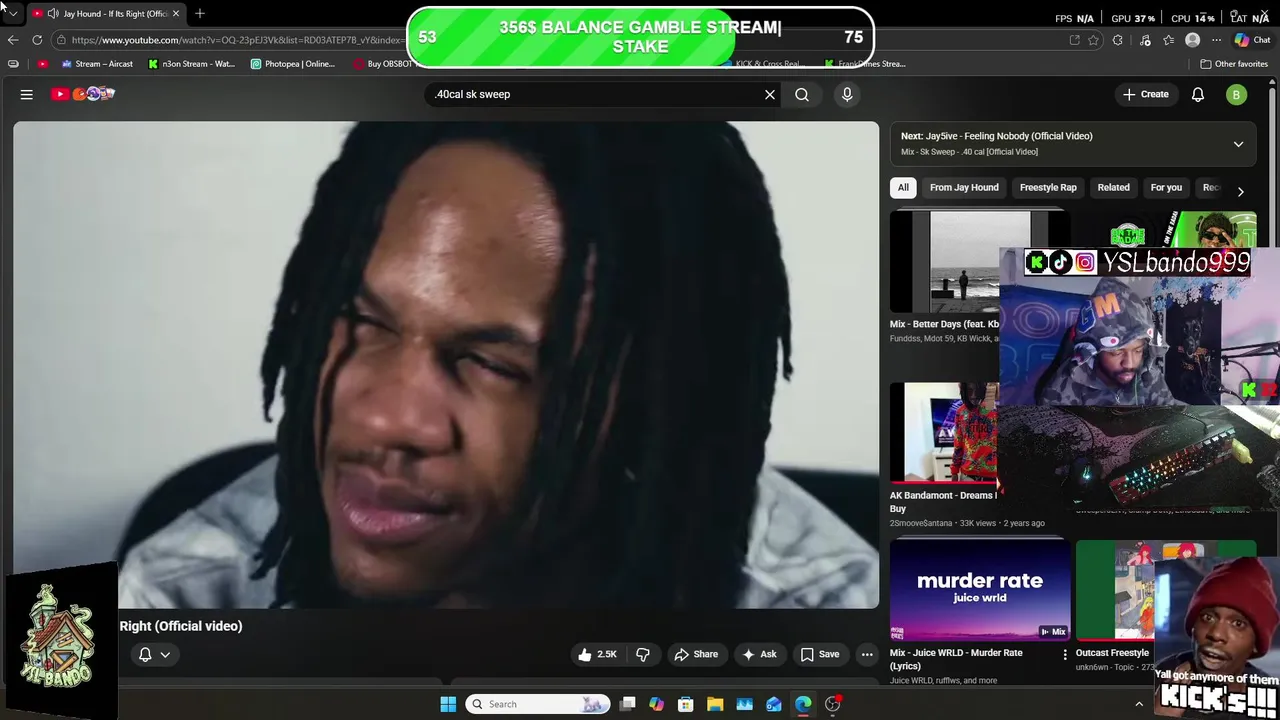Like the video showing 2.5K likes
Image resolution: width=1280 pixels, height=720 pixels.
click(x=597, y=654)
